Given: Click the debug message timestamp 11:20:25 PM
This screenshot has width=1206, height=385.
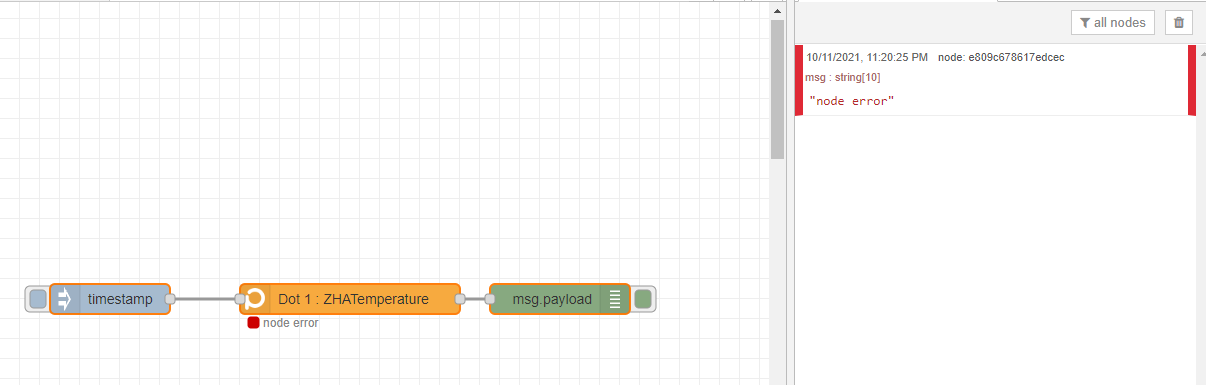Looking at the screenshot, I should tap(867, 57).
